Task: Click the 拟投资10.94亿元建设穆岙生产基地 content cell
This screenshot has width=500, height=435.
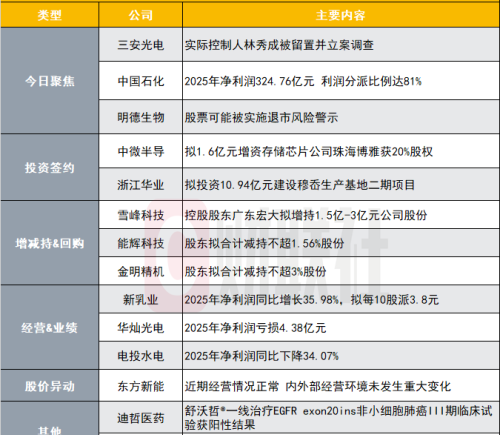Action: 341,185
